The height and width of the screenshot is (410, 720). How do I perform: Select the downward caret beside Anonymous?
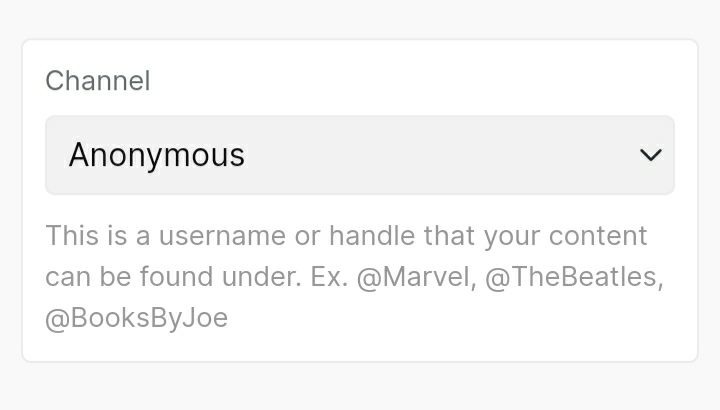click(651, 155)
